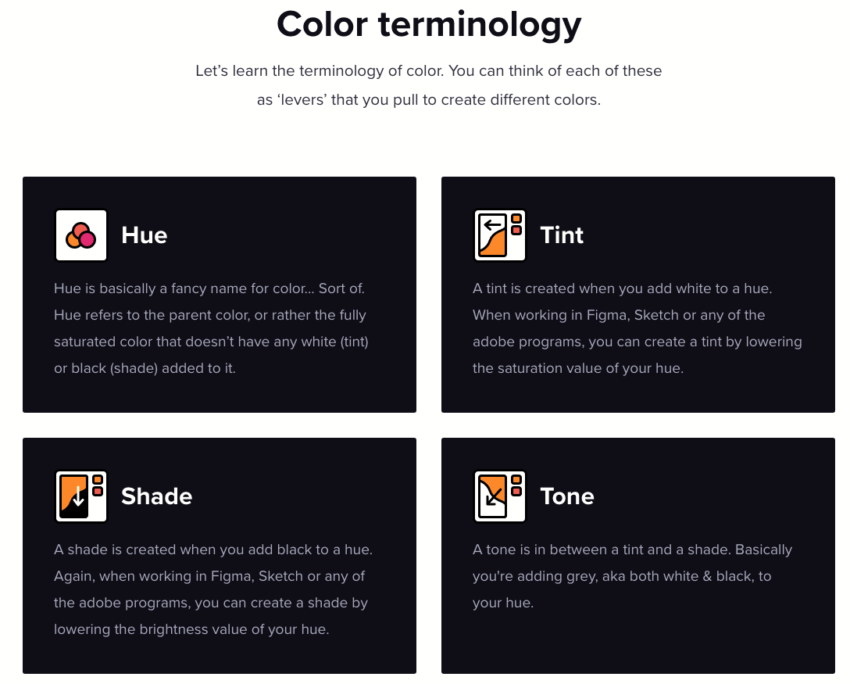Click the Tone card icon
This screenshot has width=850, height=684.
point(499,496)
